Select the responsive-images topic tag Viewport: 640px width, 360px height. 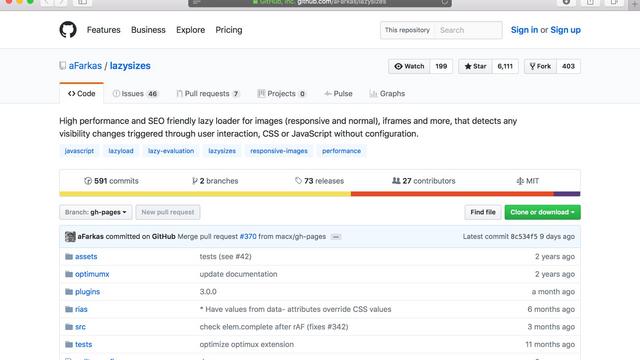coord(279,151)
